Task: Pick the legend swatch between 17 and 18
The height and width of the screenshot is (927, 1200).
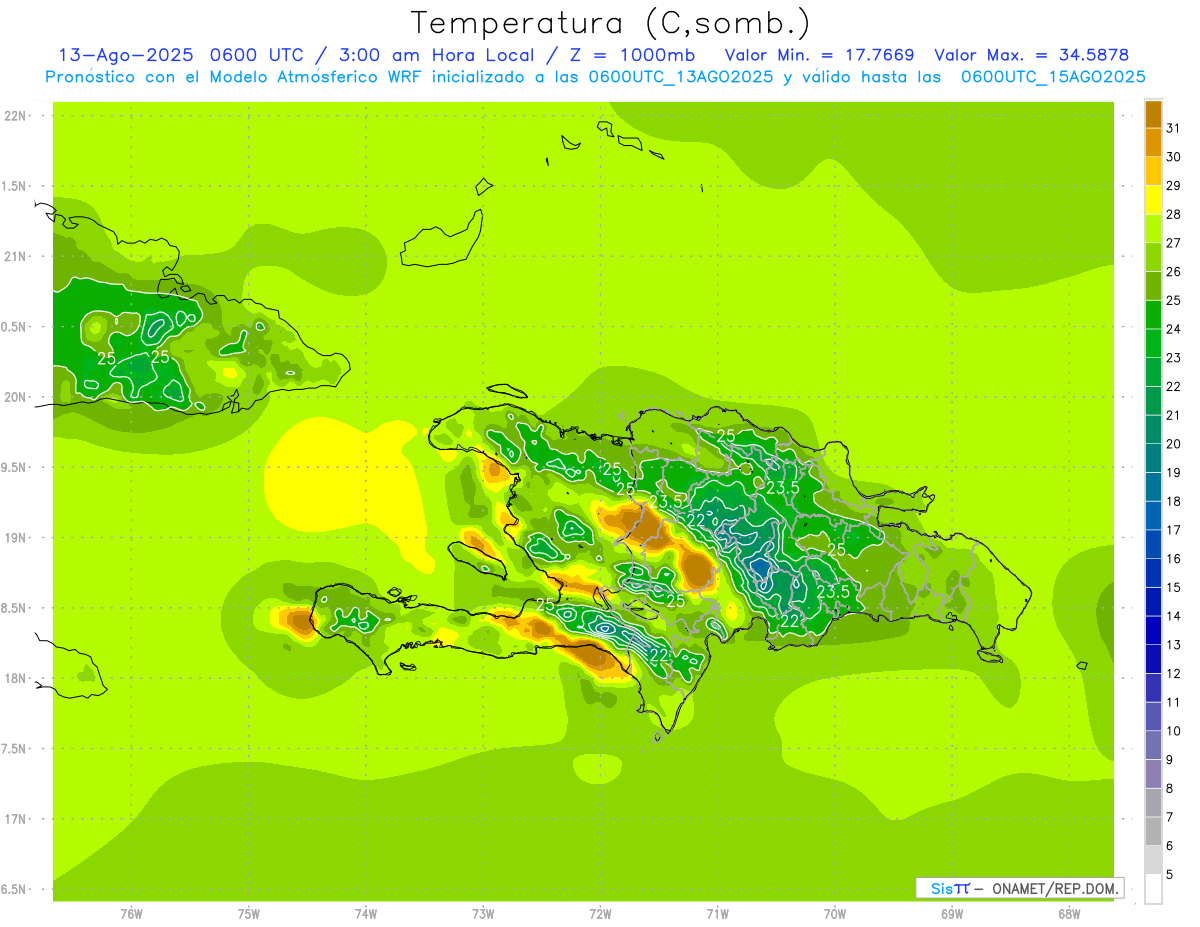Action: pyautogui.click(x=1153, y=516)
